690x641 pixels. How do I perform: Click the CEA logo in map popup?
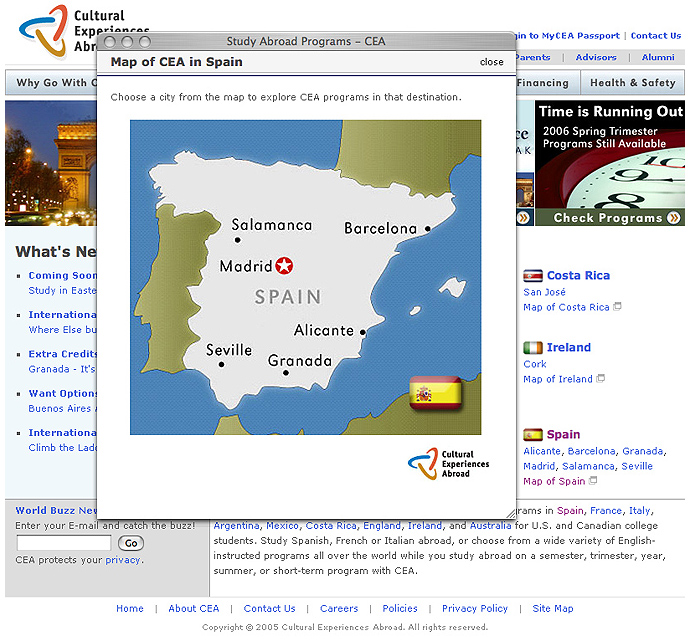pos(449,463)
